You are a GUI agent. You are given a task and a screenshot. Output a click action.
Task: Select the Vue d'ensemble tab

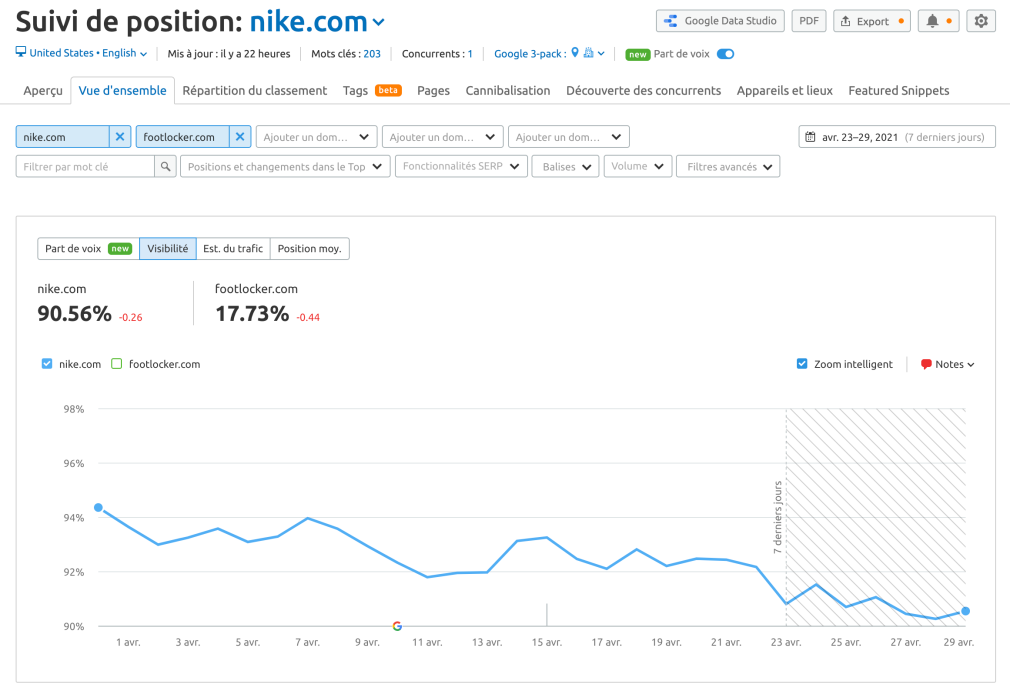click(x=122, y=91)
